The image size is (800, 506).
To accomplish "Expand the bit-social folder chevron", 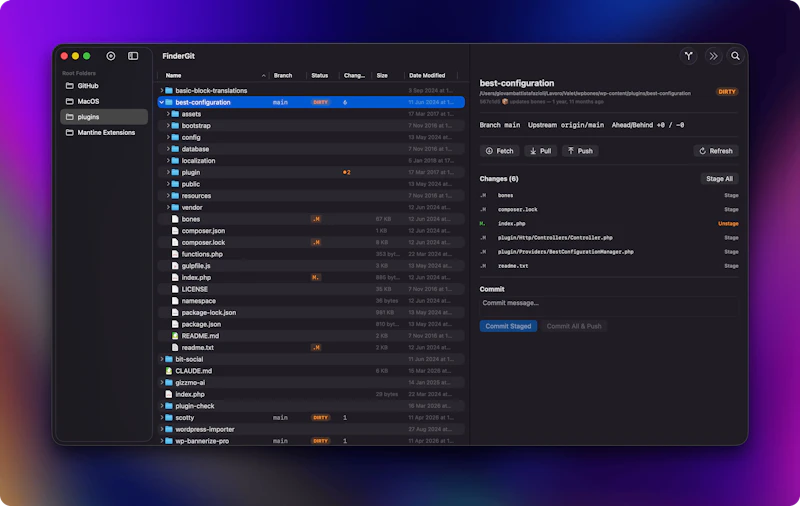I will point(162,359).
